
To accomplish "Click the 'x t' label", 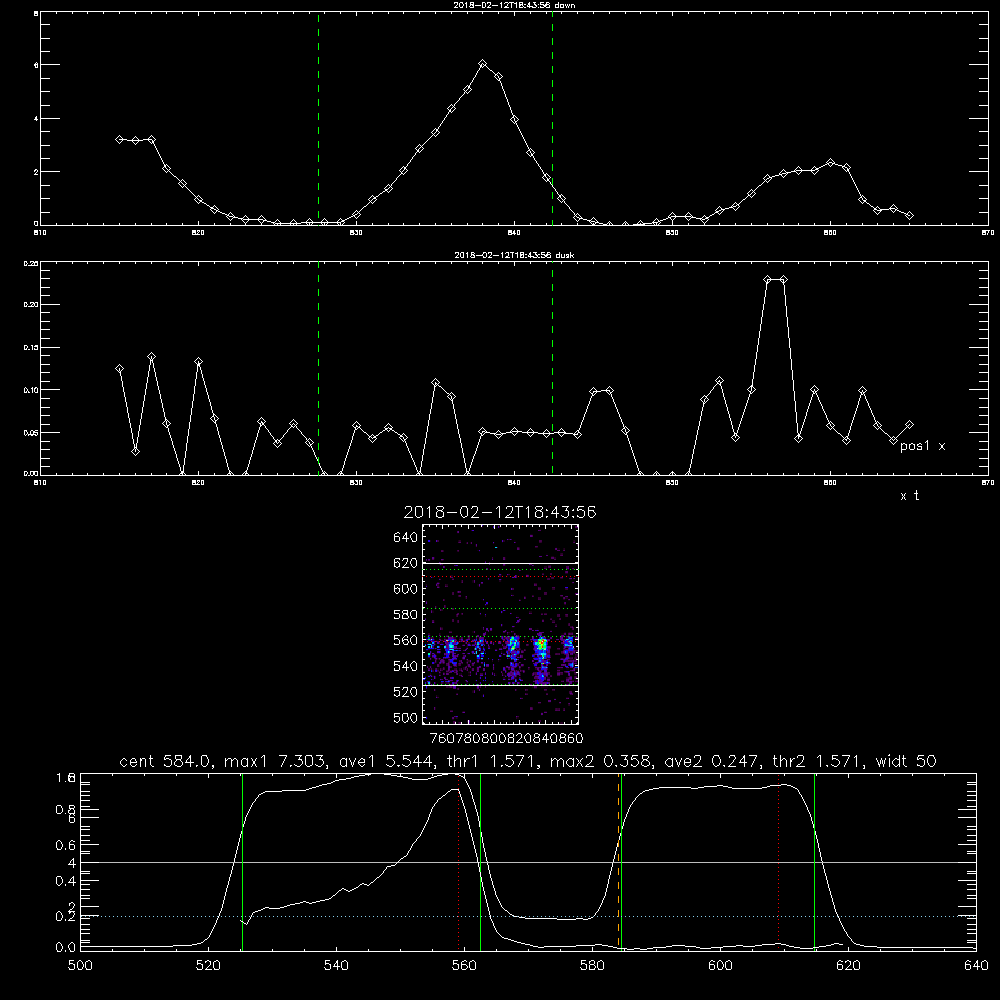I will click(909, 496).
